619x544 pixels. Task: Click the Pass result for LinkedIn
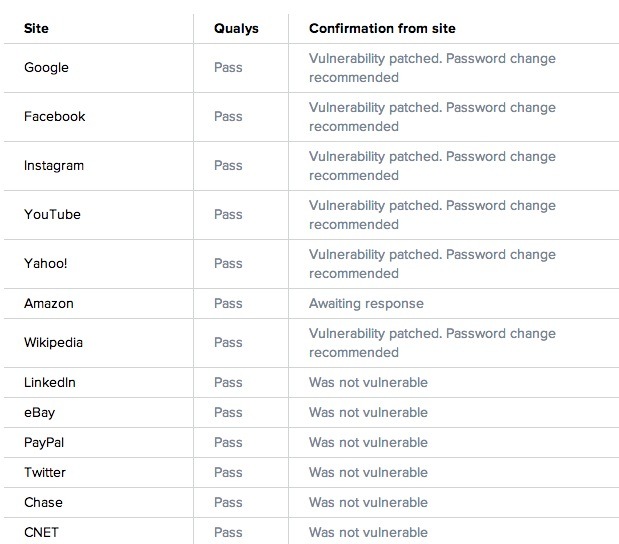228,382
